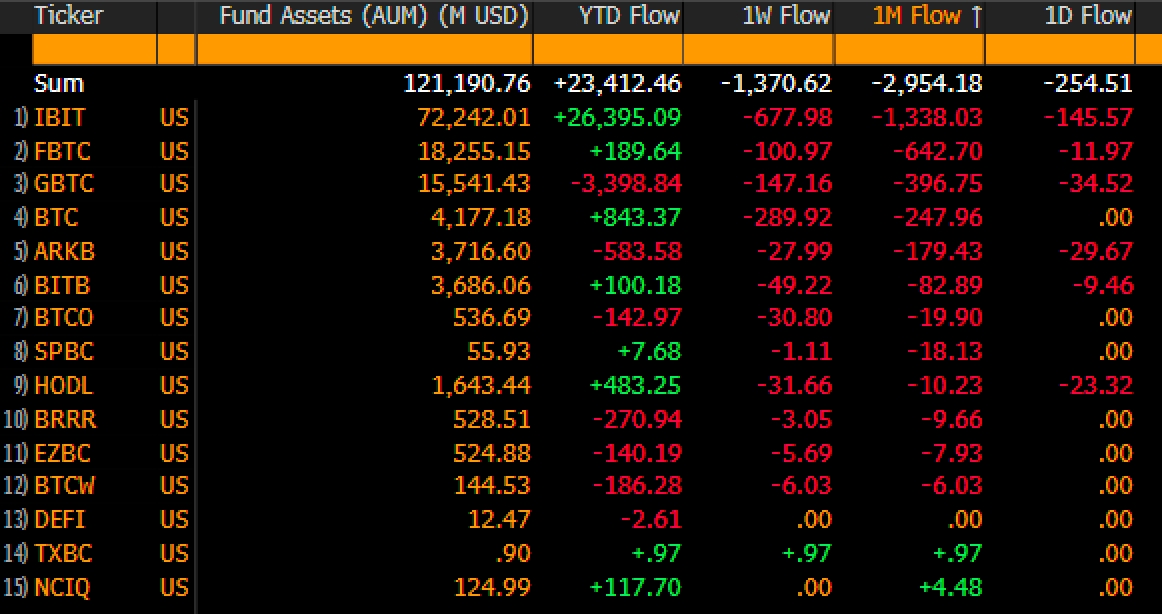Open the IBIT ticker row
Viewport: 1162px width, 614px height.
tap(60, 118)
